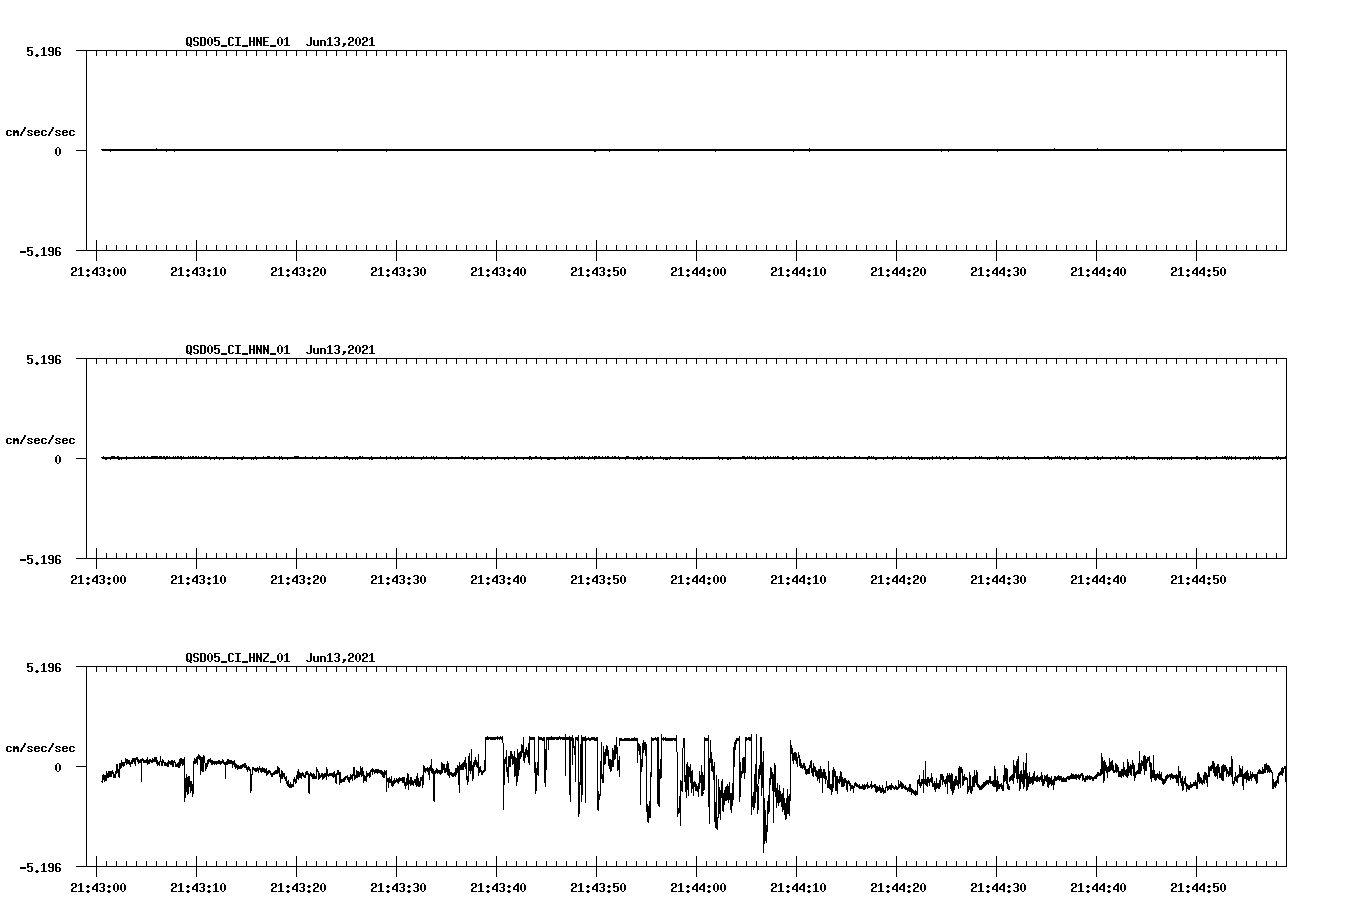This screenshot has height=924, width=1358.
Task: Click the 21:43:10 time label under HNN plot
Action: coord(198,580)
